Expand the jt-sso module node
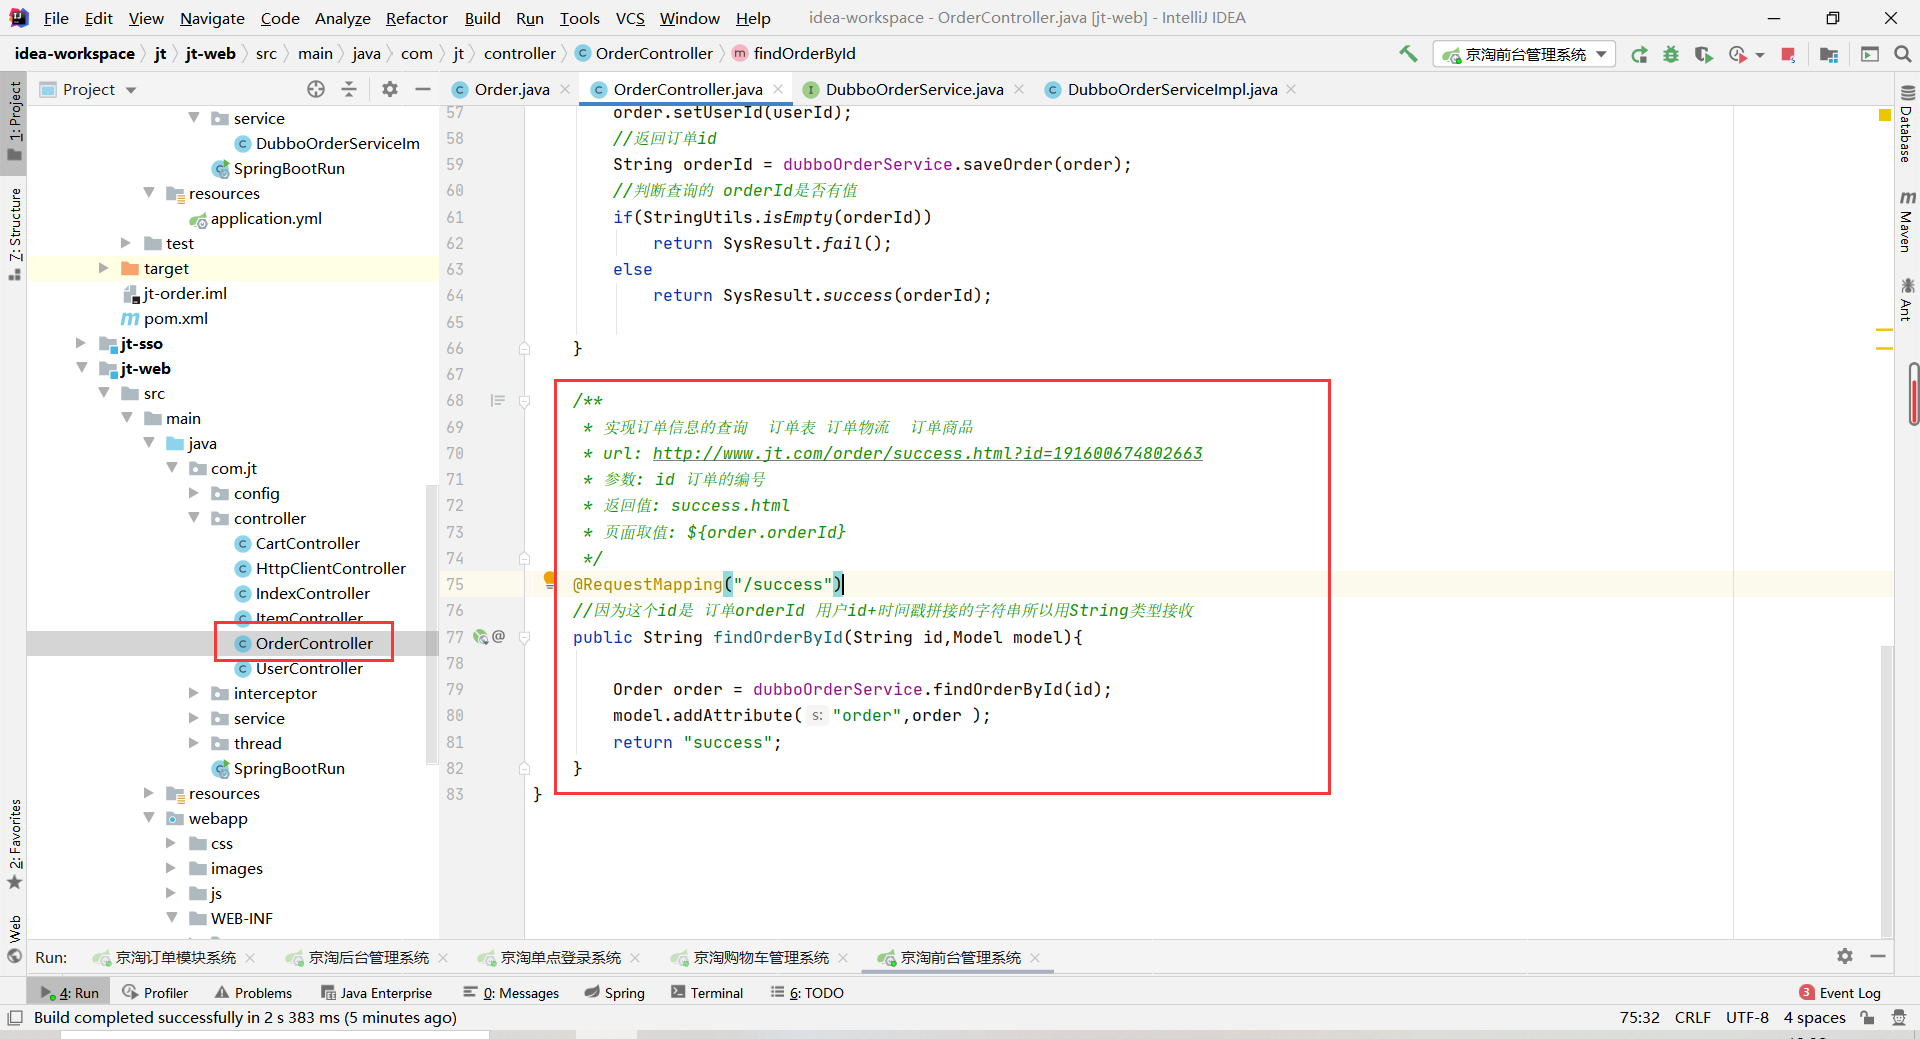 81,343
